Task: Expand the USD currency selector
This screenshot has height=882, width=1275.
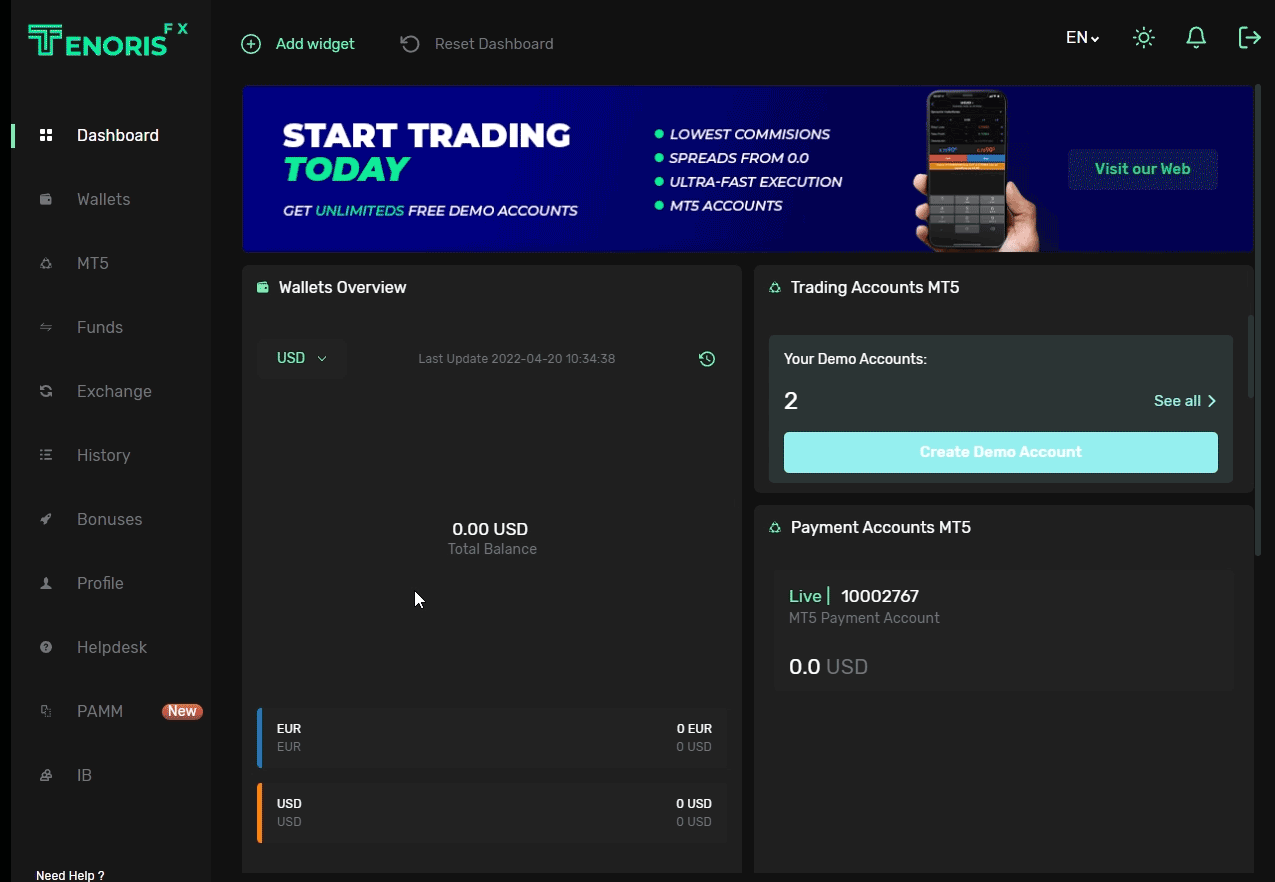Action: pyautogui.click(x=302, y=359)
